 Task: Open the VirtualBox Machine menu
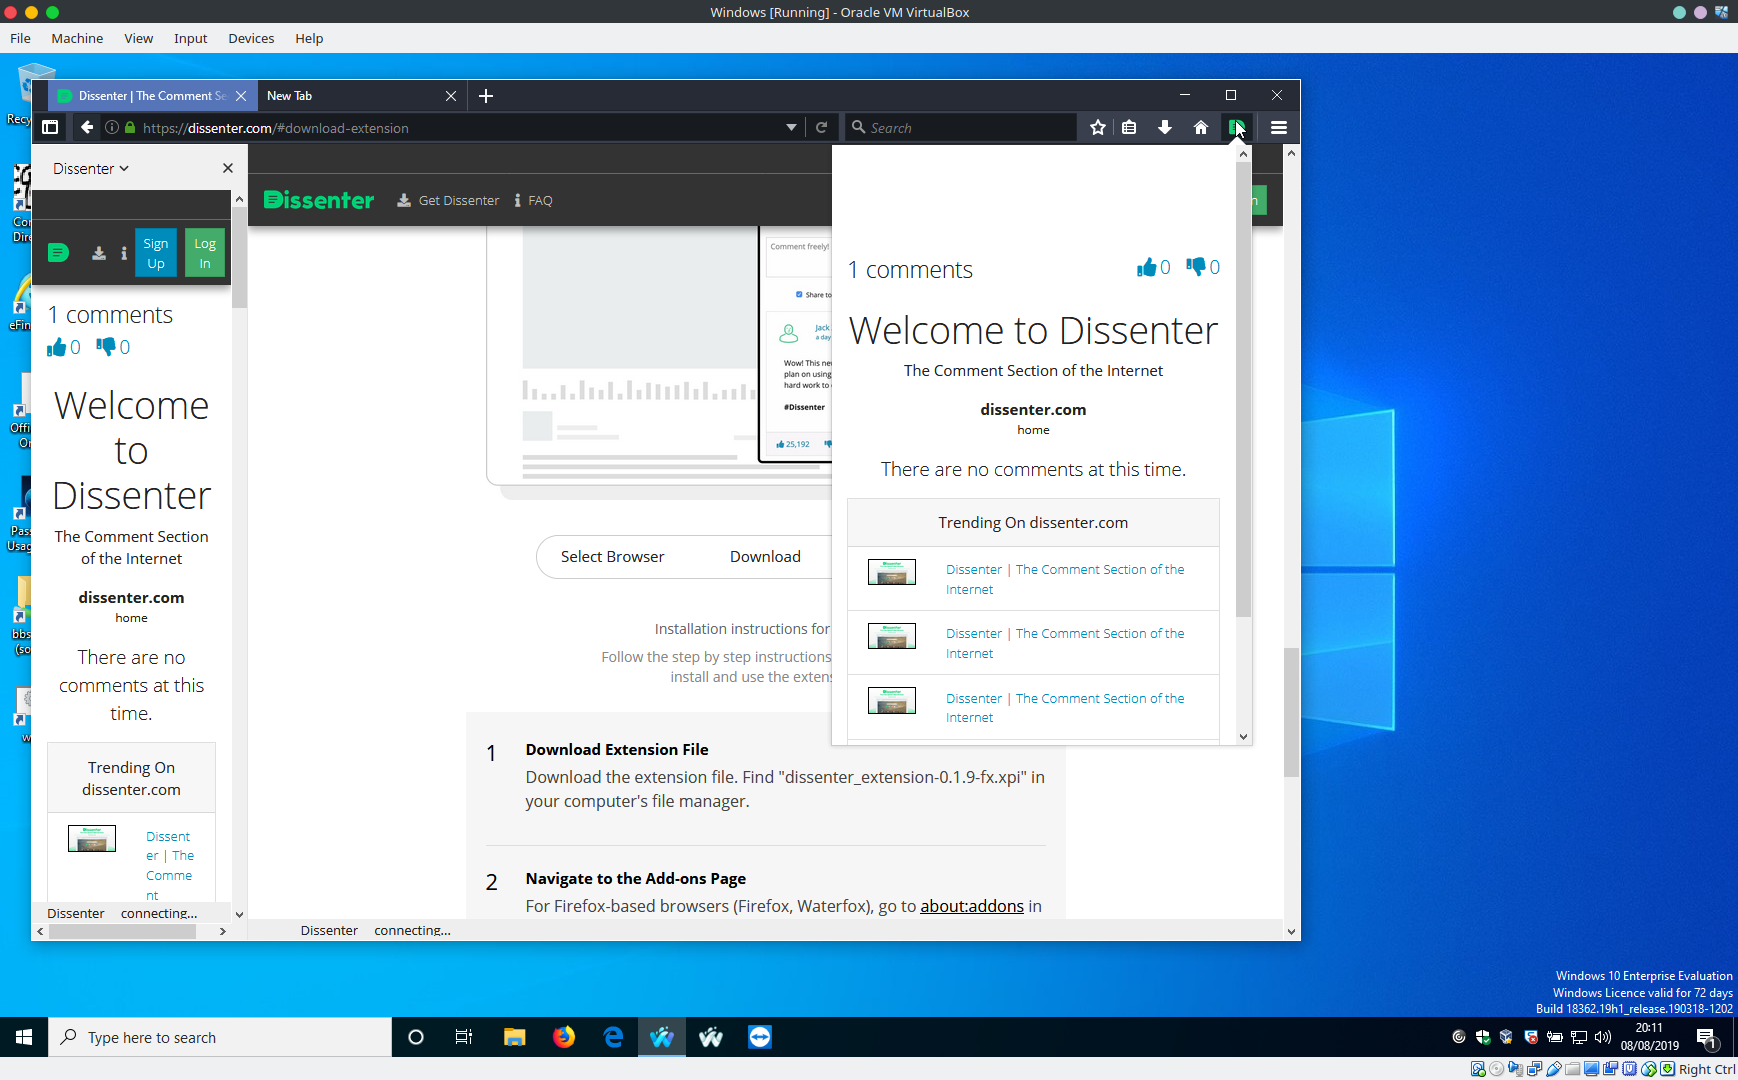(77, 38)
